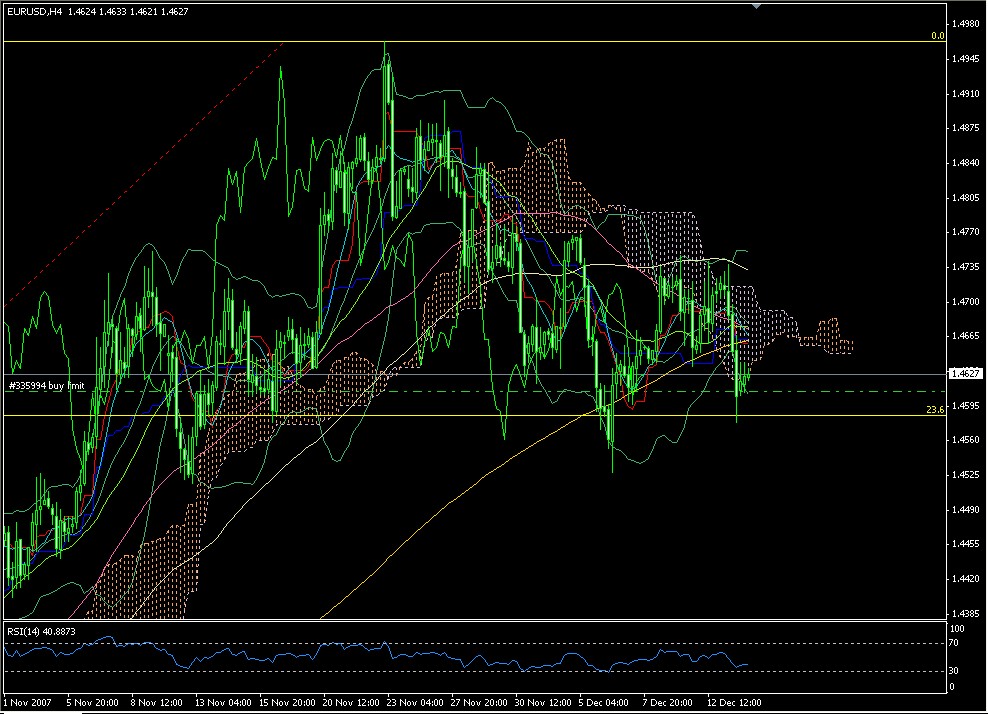Select the Fibonacci 0.0 level label
Image resolution: width=988 pixels, height=714 pixels.
pyautogui.click(x=938, y=36)
